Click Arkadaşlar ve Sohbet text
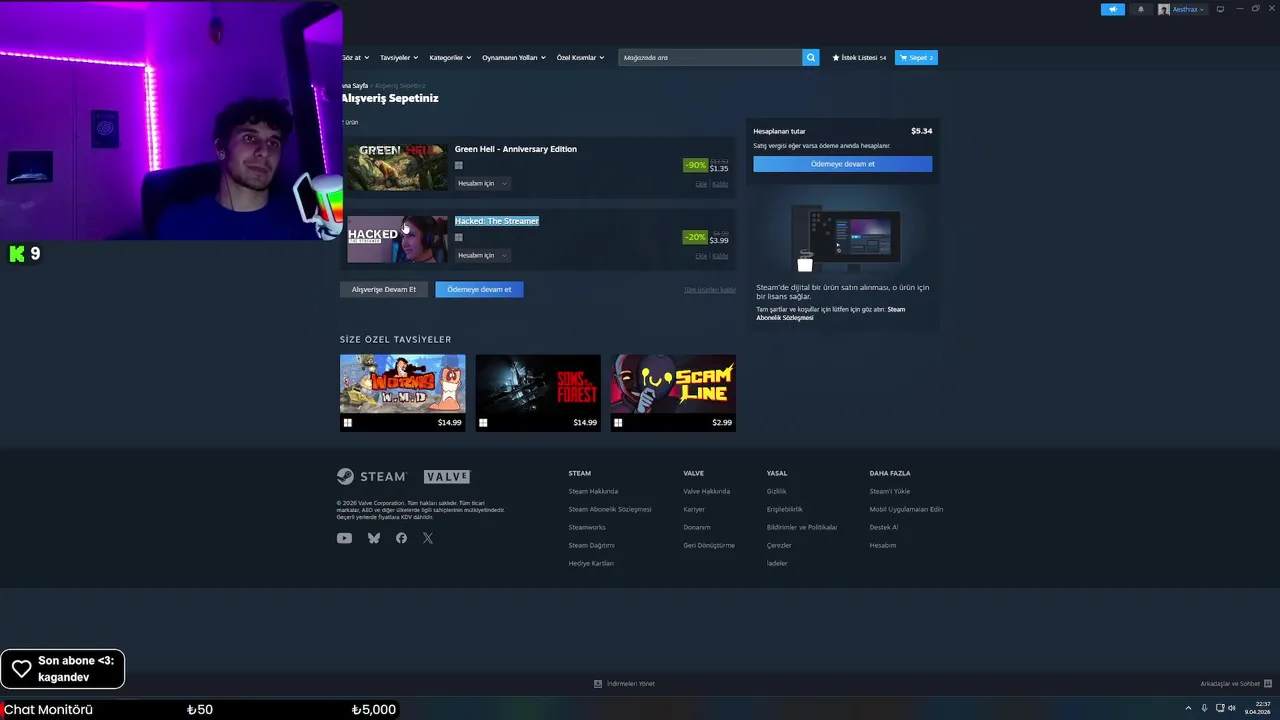The width and height of the screenshot is (1280, 720). tap(1229, 684)
